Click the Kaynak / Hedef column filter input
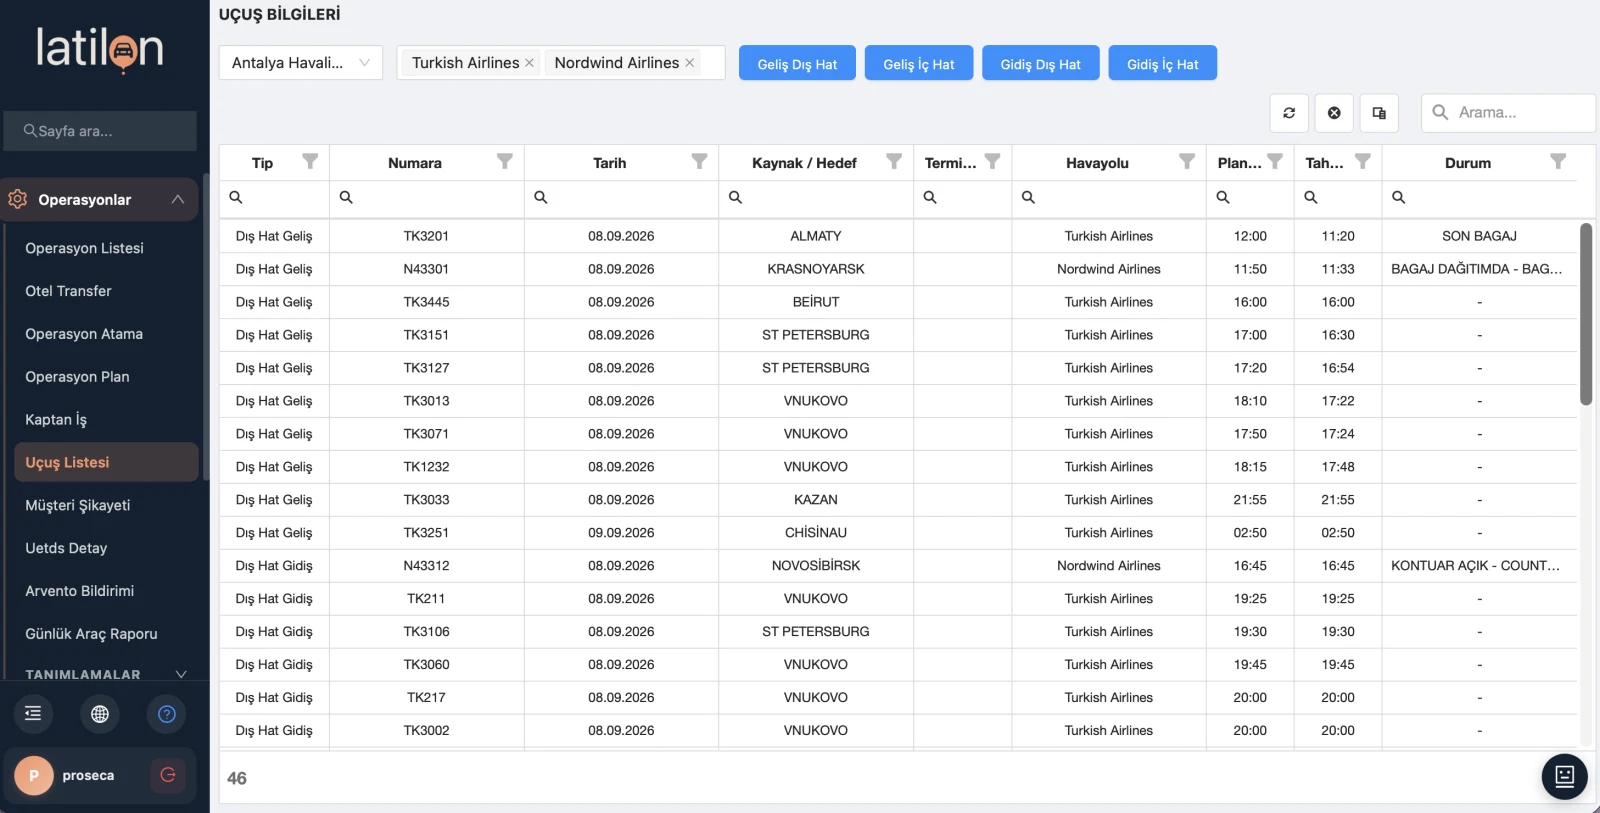 click(x=816, y=198)
